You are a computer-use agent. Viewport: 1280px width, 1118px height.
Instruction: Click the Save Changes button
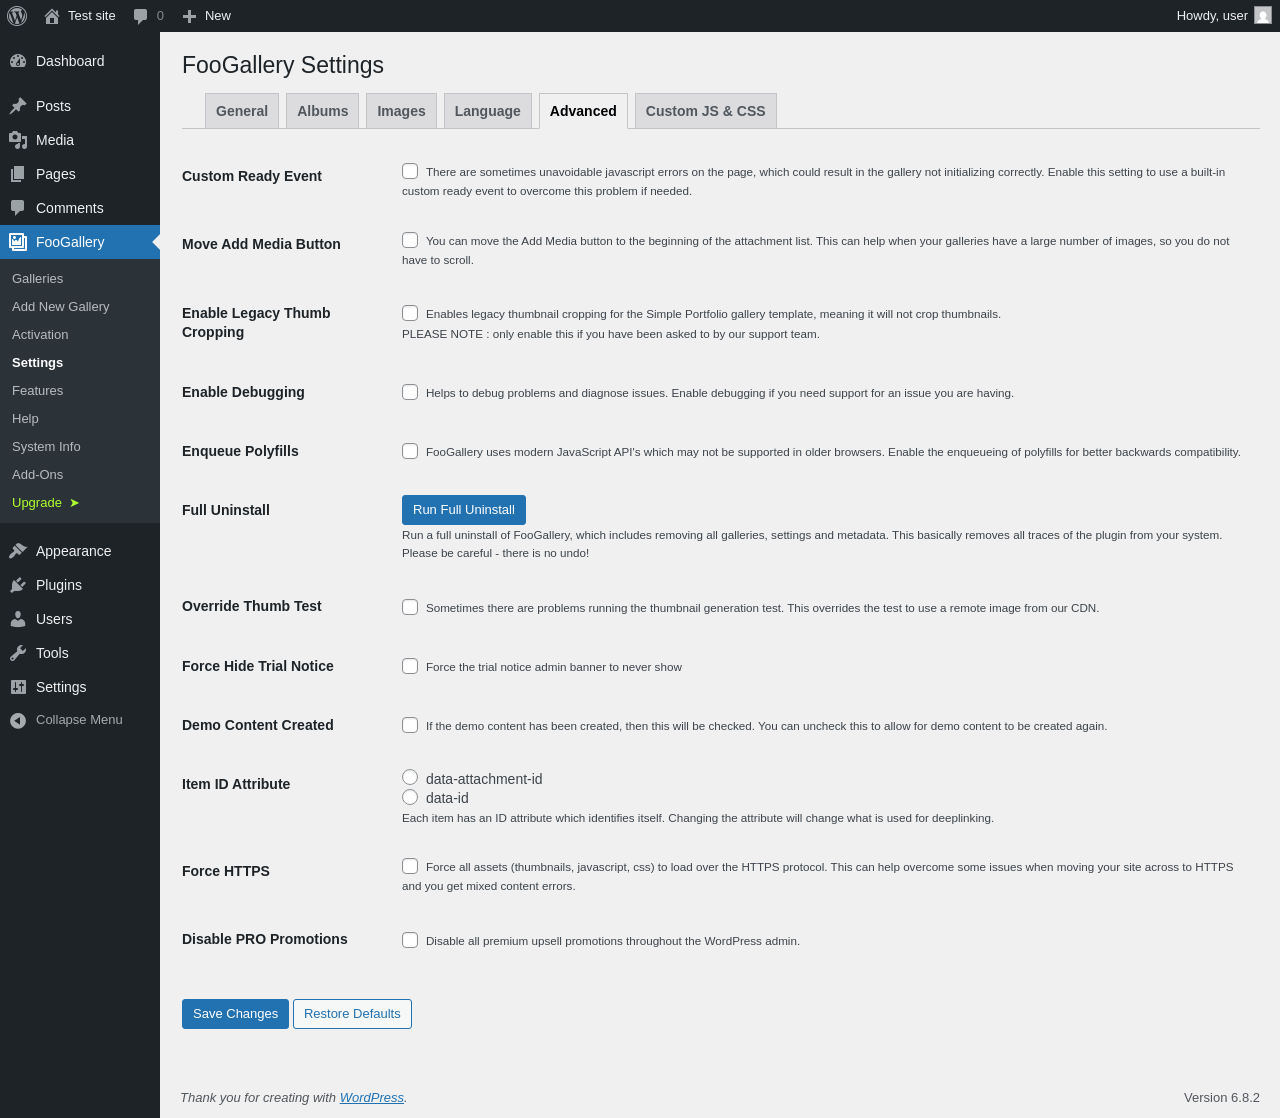point(235,1014)
